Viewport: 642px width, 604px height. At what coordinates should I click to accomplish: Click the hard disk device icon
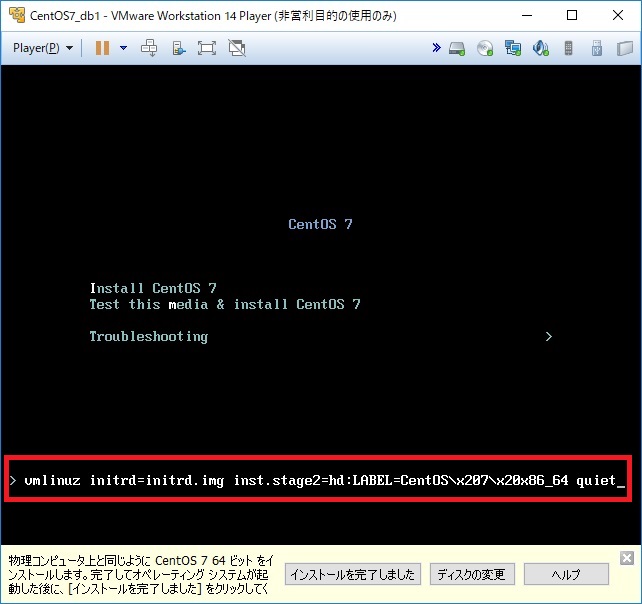pos(457,48)
